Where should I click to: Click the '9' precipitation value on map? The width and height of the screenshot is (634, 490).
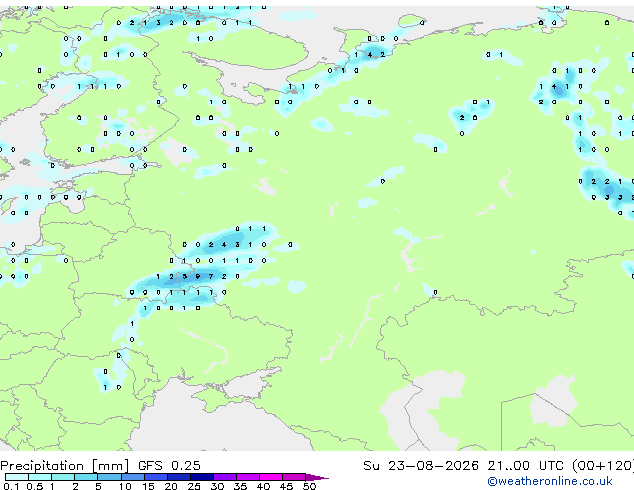198,277
